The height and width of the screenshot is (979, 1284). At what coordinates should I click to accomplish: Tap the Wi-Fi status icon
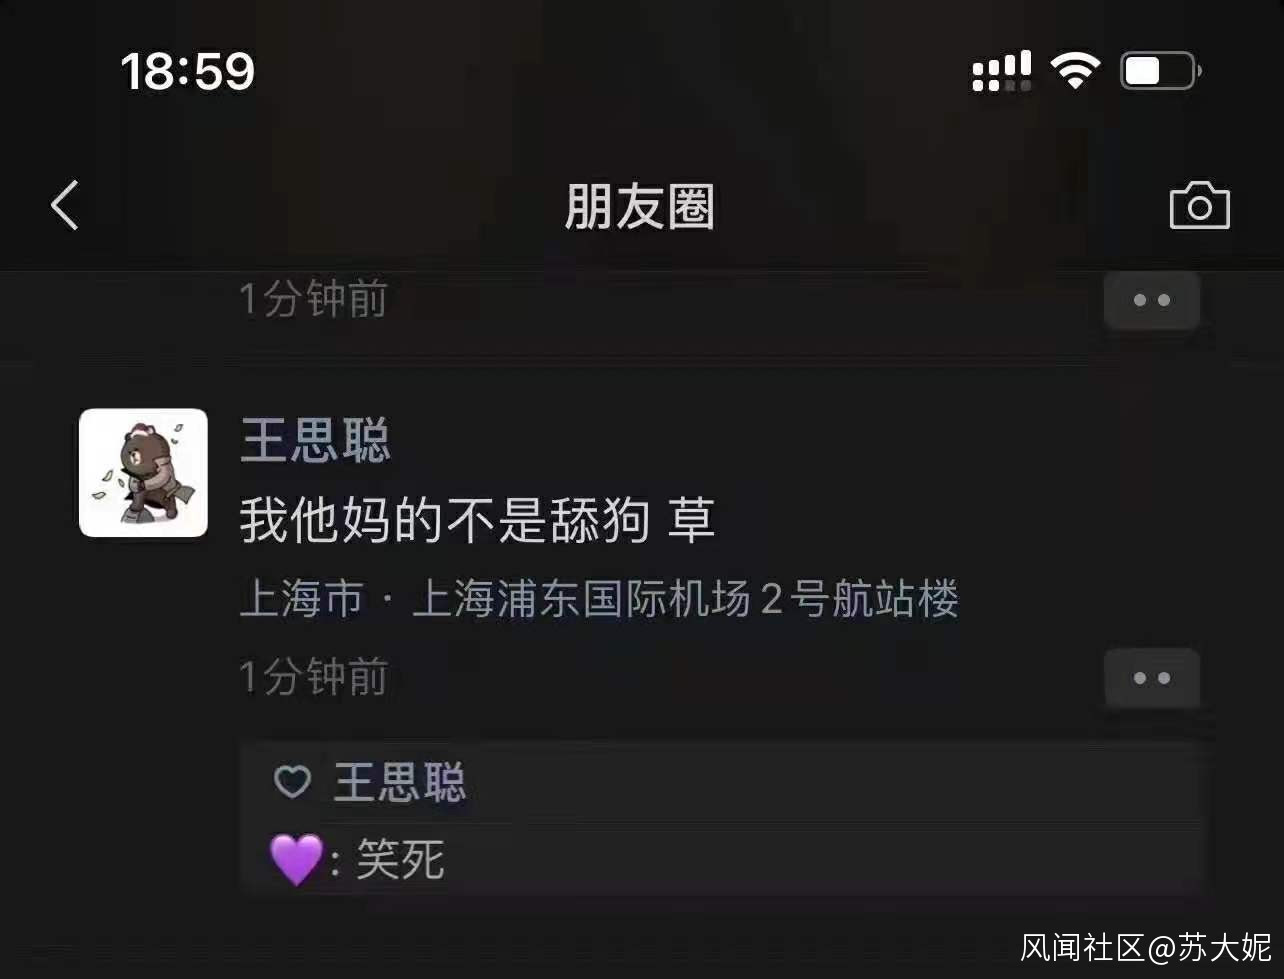(x=1074, y=71)
